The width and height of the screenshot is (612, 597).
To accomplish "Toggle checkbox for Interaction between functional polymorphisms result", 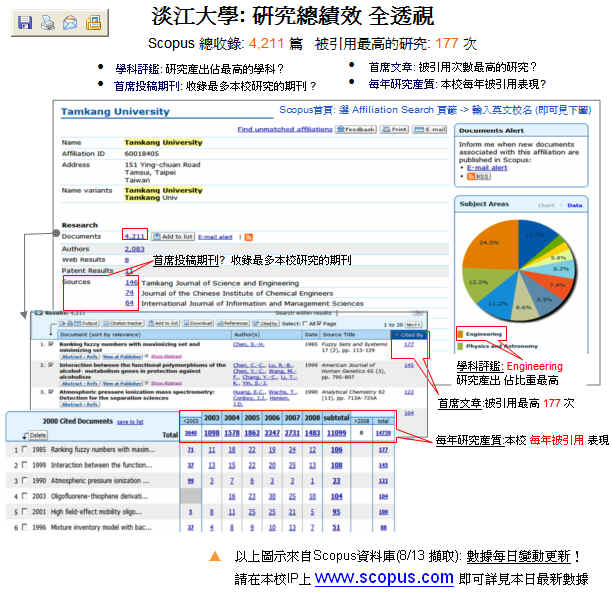I will pyautogui.click(x=51, y=365).
